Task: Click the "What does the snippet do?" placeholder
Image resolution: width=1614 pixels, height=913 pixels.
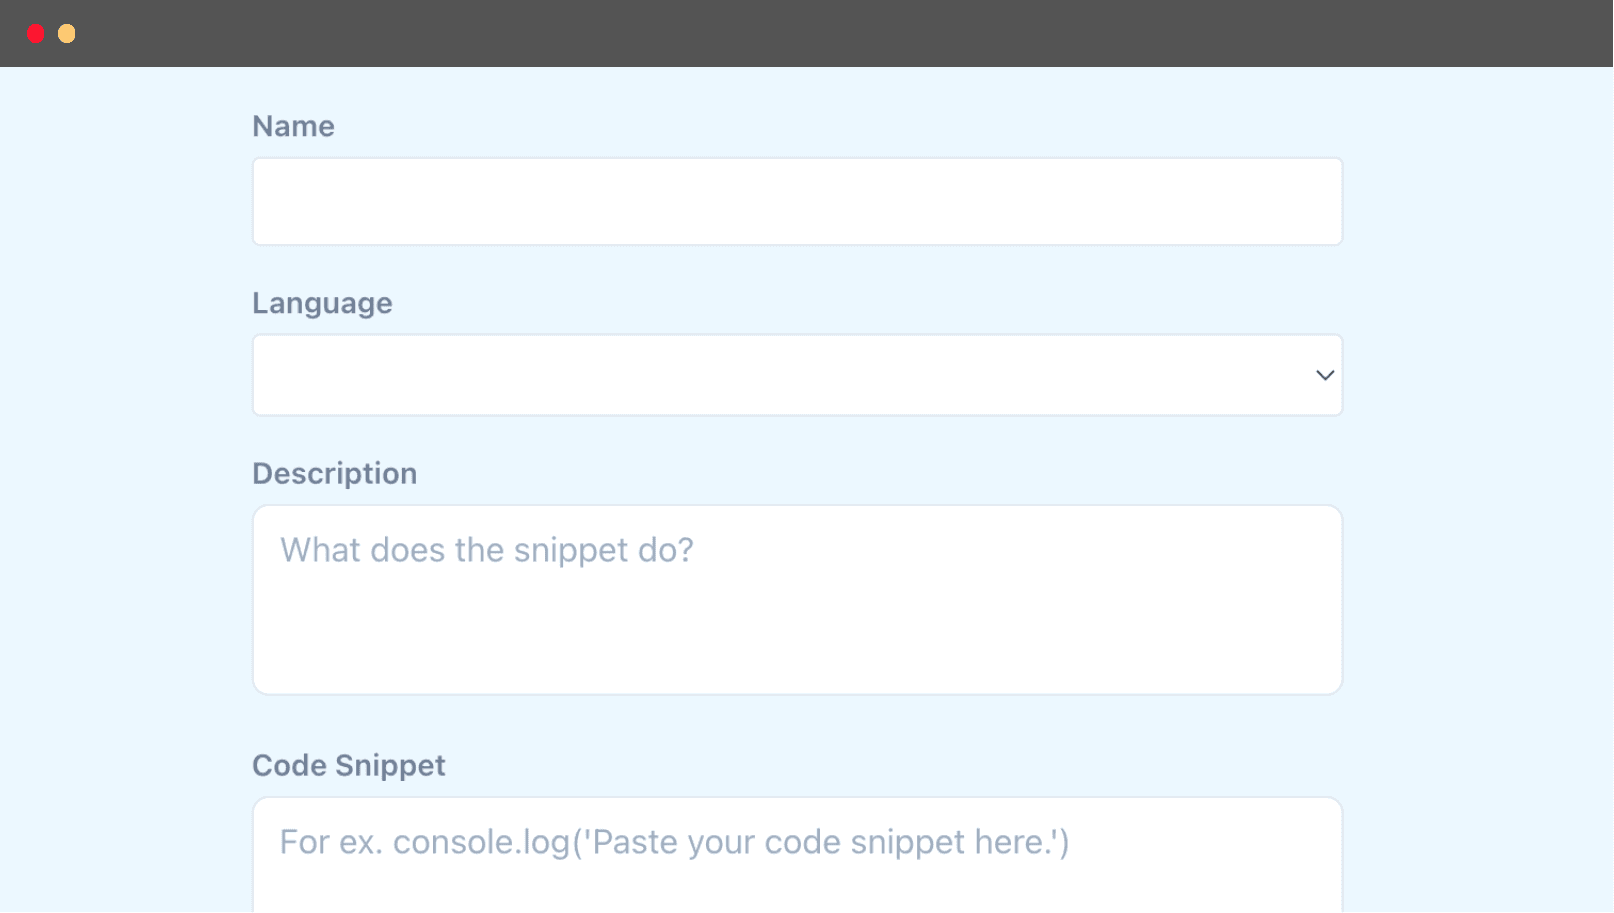Action: [486, 550]
